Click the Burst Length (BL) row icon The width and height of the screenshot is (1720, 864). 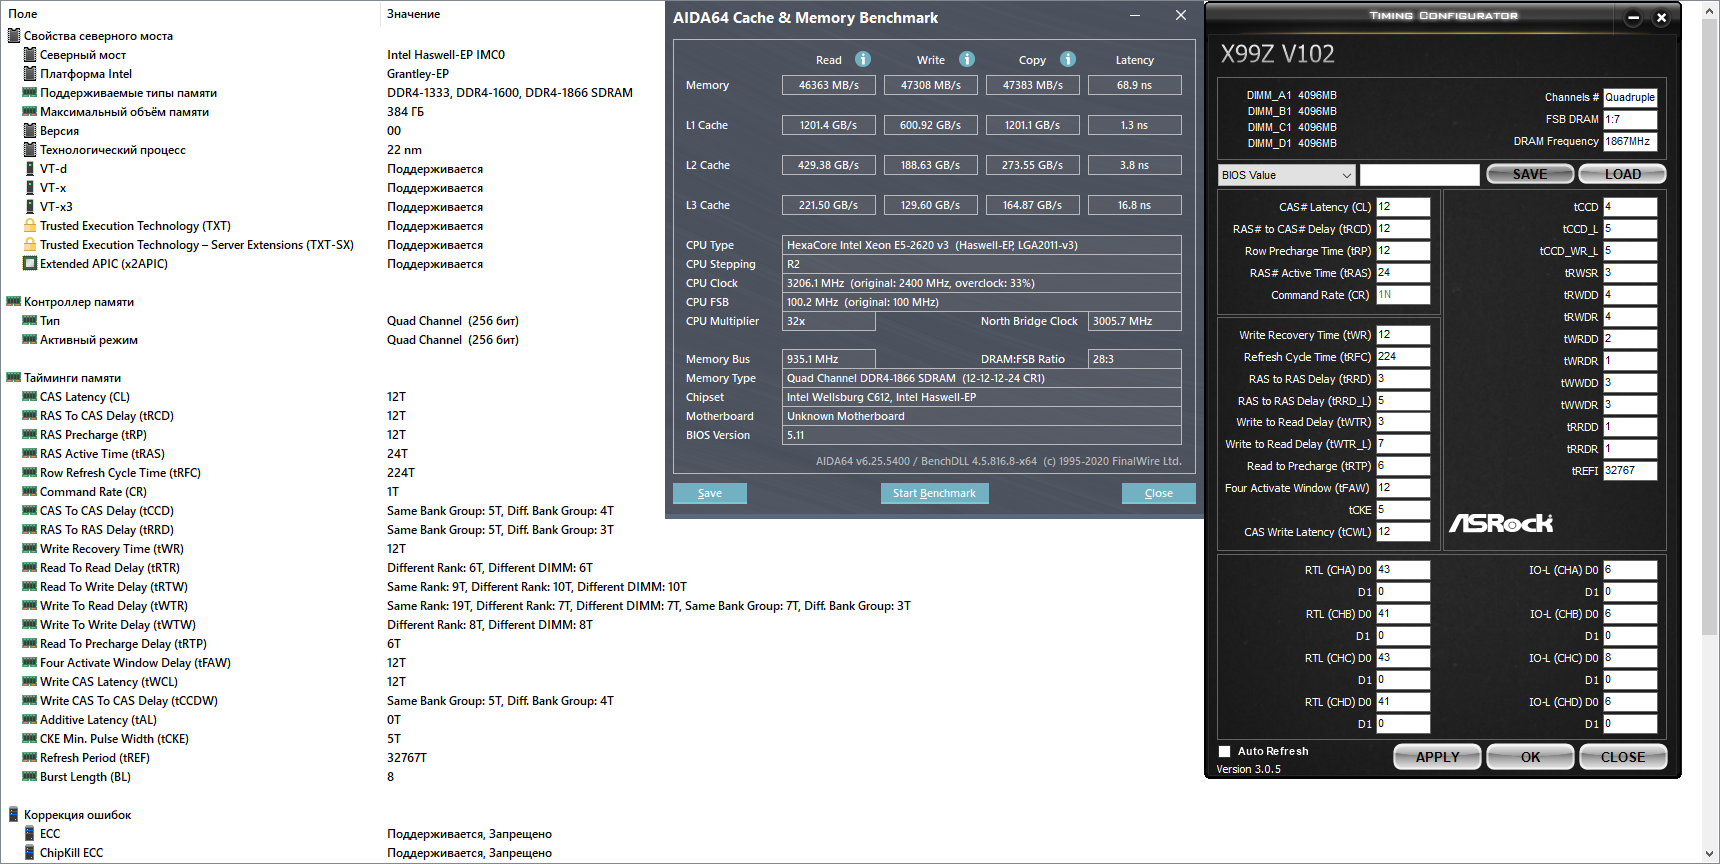[30, 777]
